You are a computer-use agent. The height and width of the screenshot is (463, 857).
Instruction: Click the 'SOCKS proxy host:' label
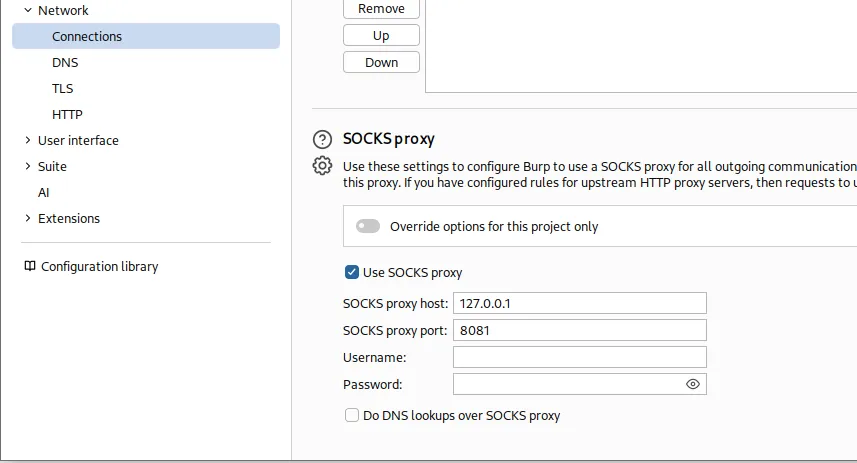point(395,303)
